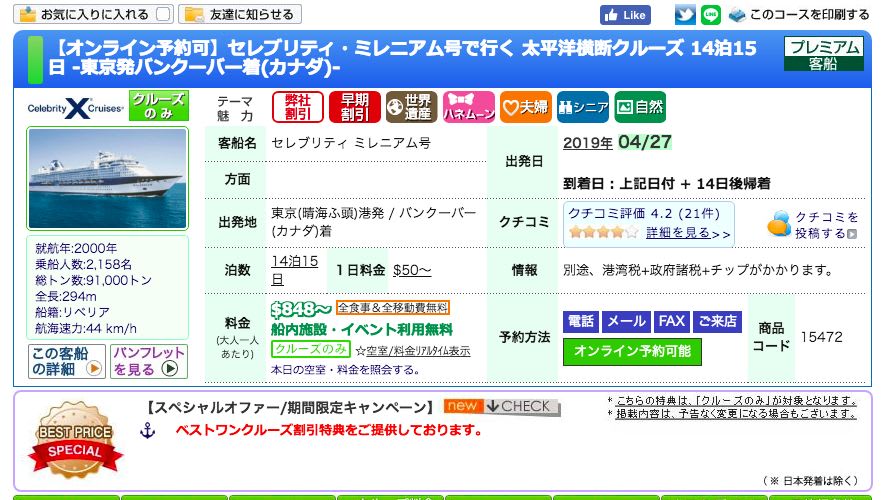This screenshot has width=882, height=500.
Task: Click the chat bubble review icon
Action: (x=779, y=224)
